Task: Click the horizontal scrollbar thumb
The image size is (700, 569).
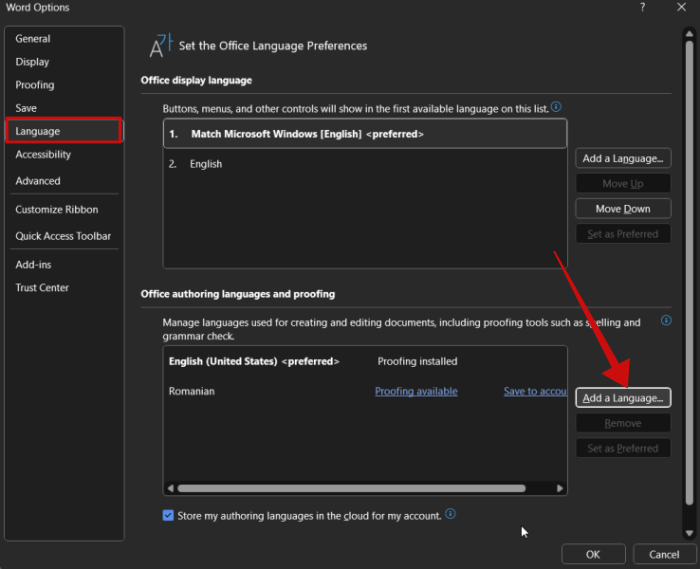Action: 351,488
